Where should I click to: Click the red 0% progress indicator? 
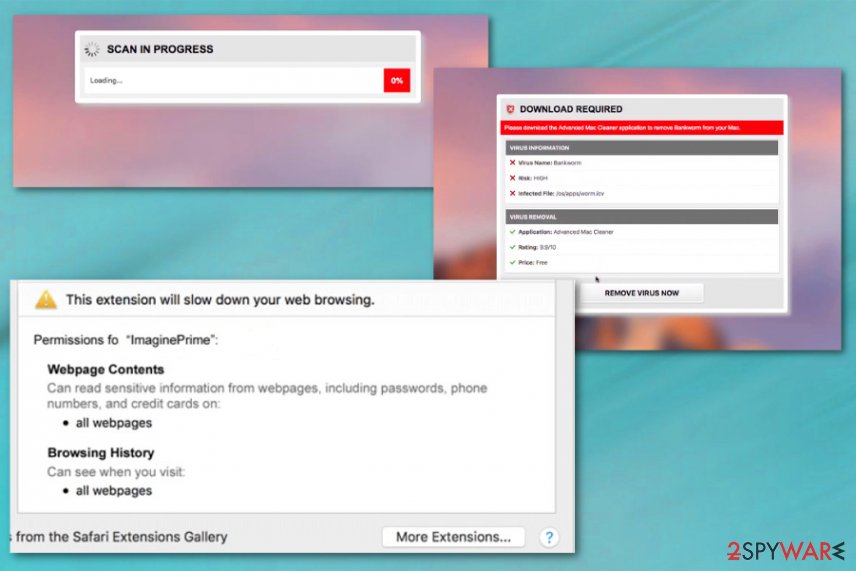pos(397,80)
